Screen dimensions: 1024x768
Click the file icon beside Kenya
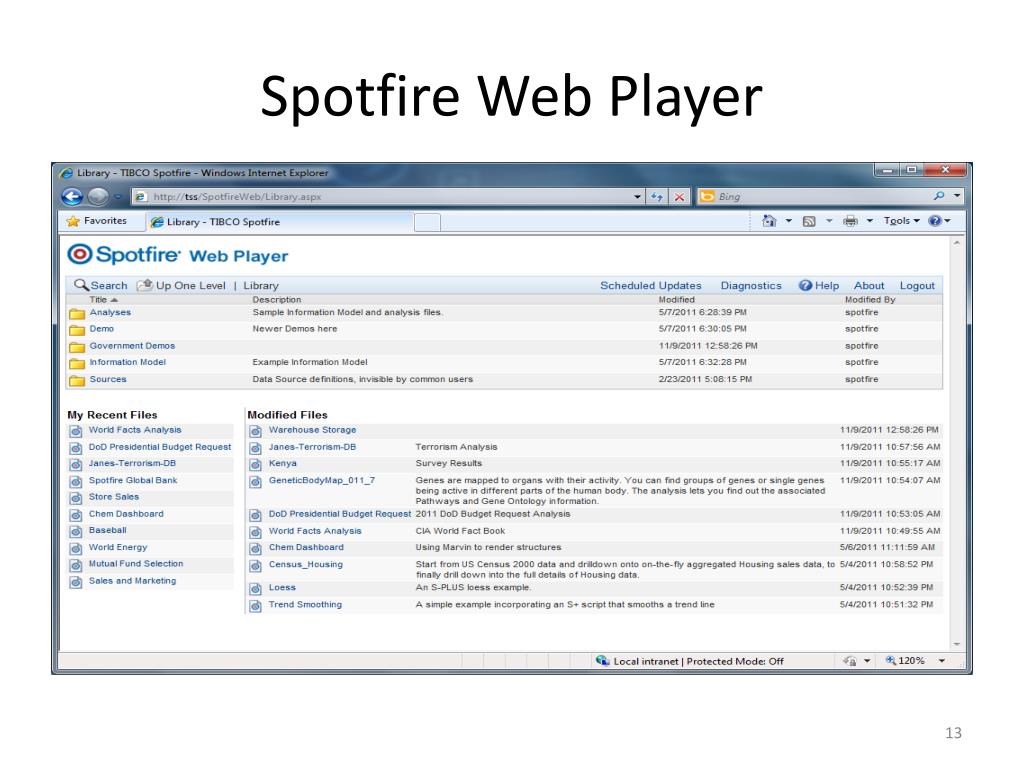pyautogui.click(x=255, y=464)
